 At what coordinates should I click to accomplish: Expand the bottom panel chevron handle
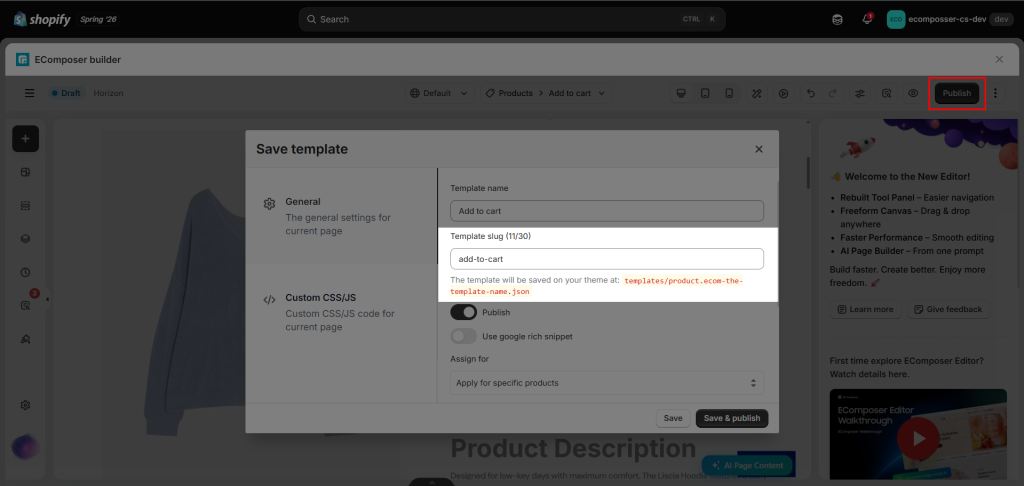coord(432,482)
